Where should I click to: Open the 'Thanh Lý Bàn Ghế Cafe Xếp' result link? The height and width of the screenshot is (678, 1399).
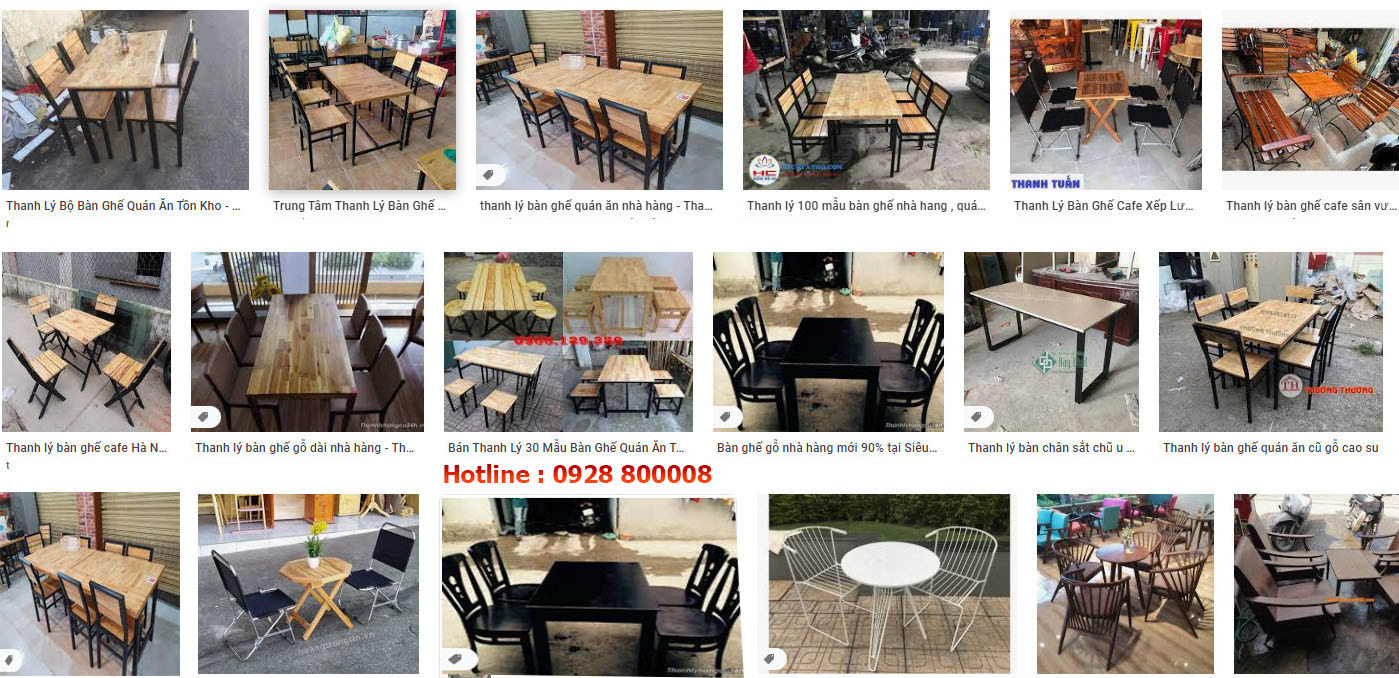coord(1104,206)
